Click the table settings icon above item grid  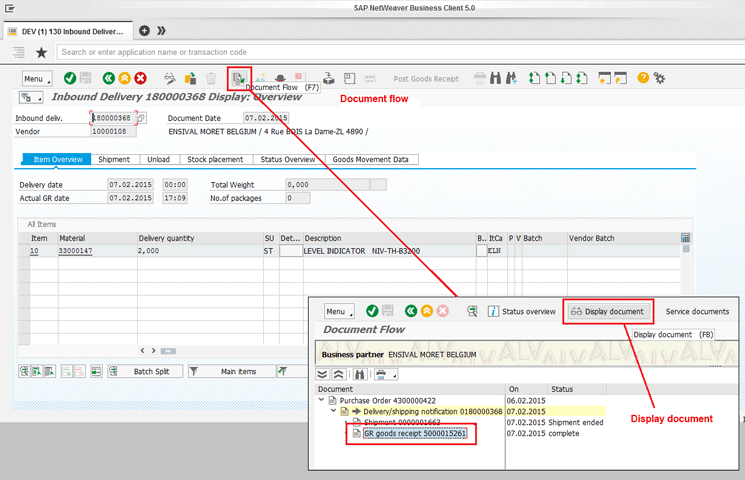point(685,238)
